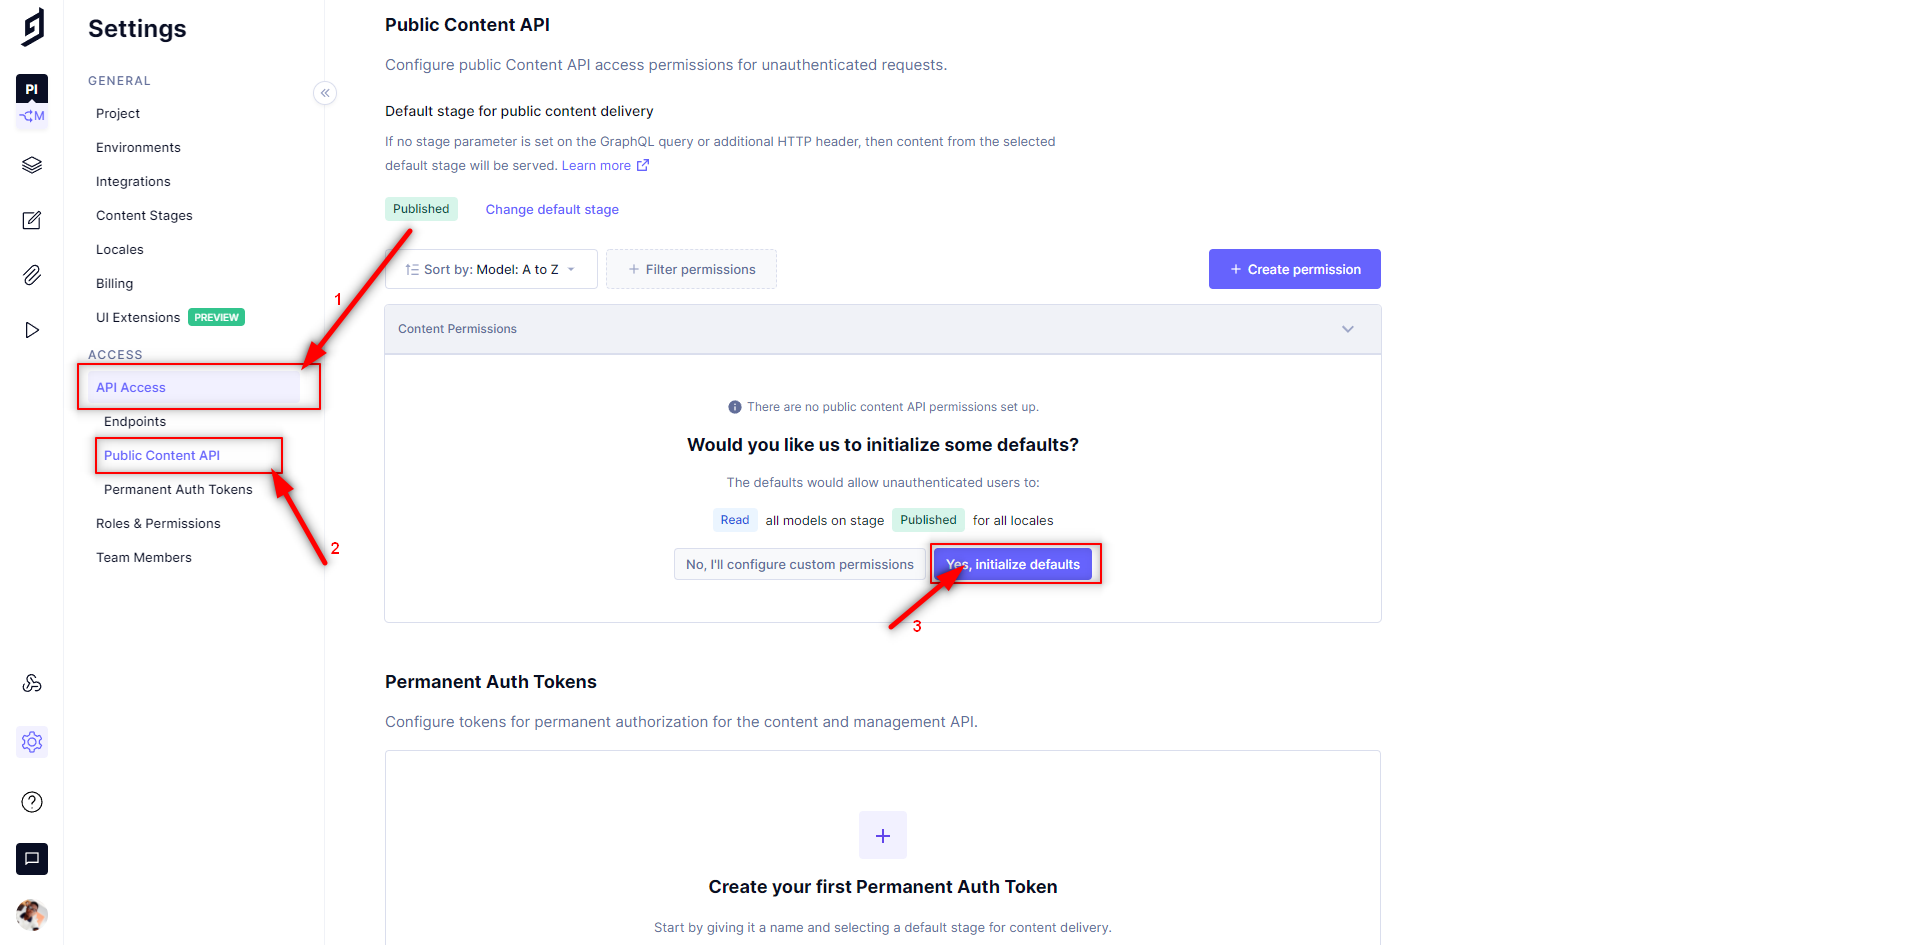
Task: Open the Schema panel from sidebar
Action: coord(31,164)
